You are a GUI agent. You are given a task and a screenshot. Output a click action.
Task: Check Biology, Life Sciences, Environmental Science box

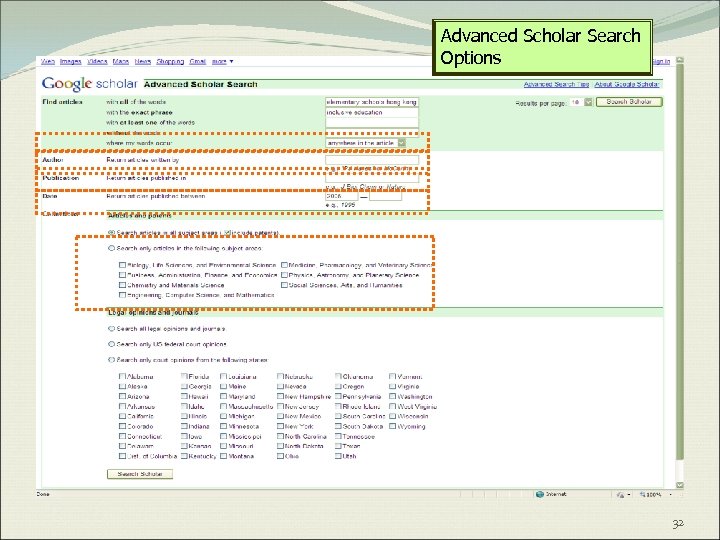click(122, 265)
